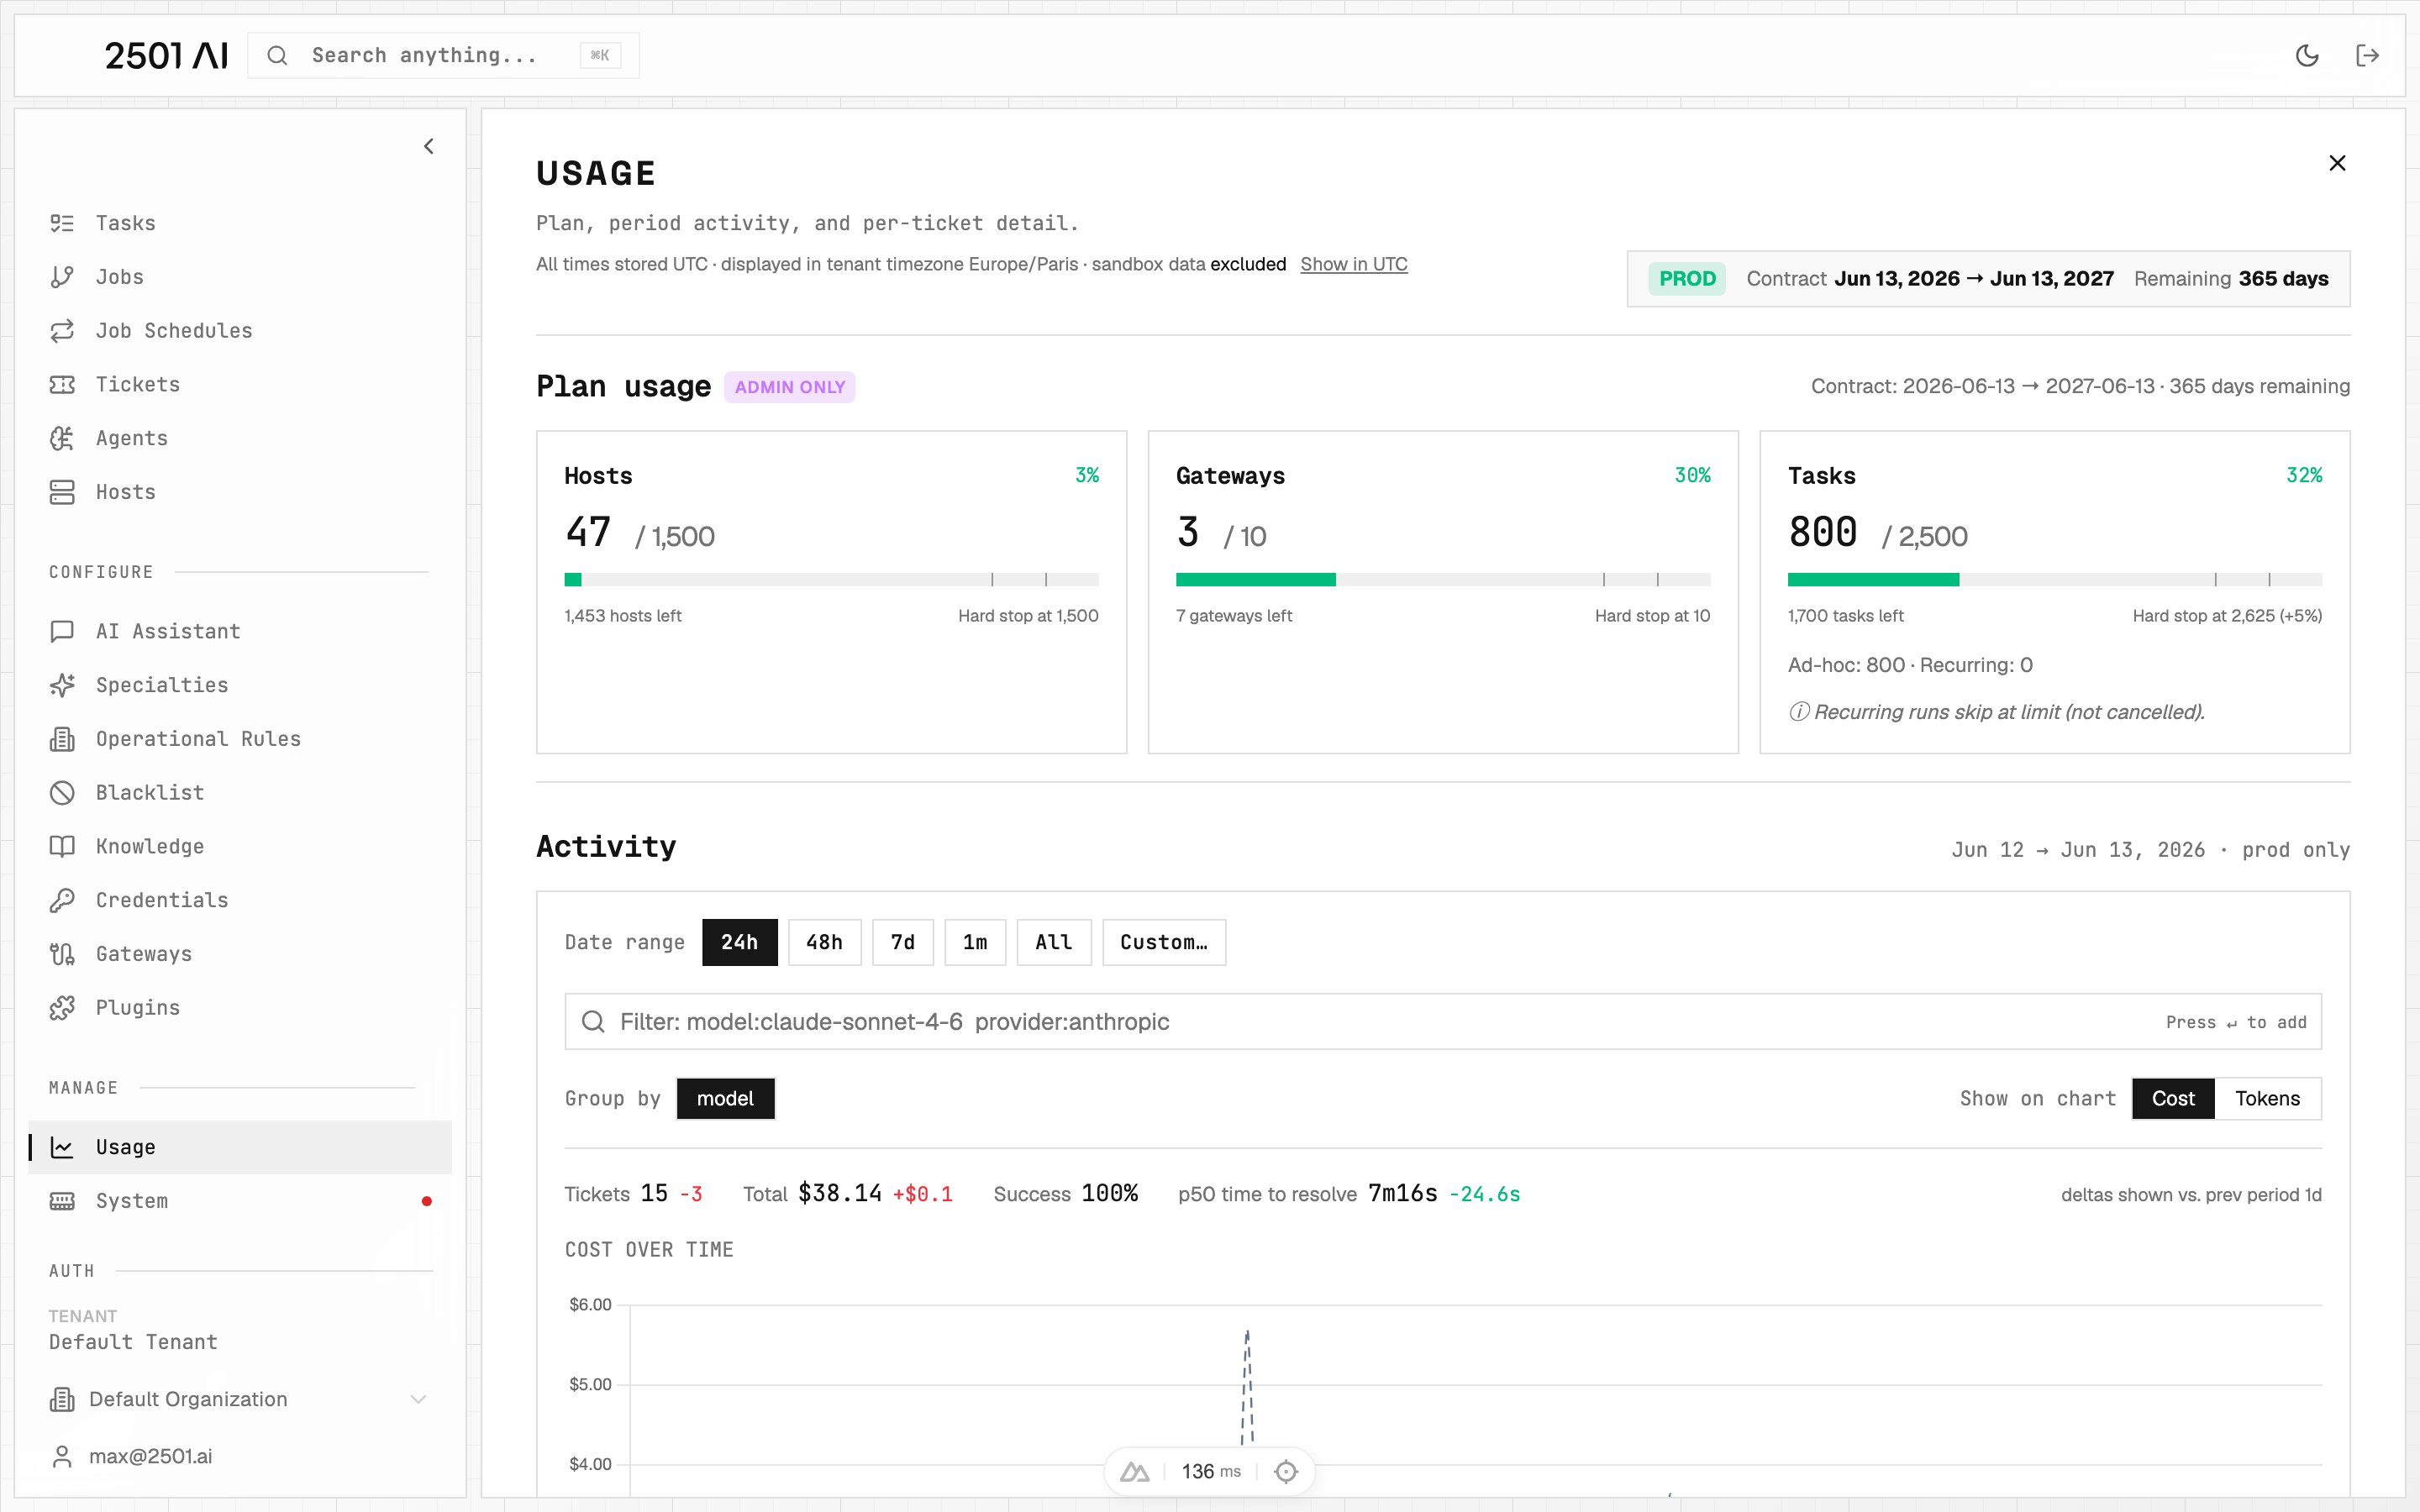Toggle dark mode moon icon

[x=2307, y=55]
